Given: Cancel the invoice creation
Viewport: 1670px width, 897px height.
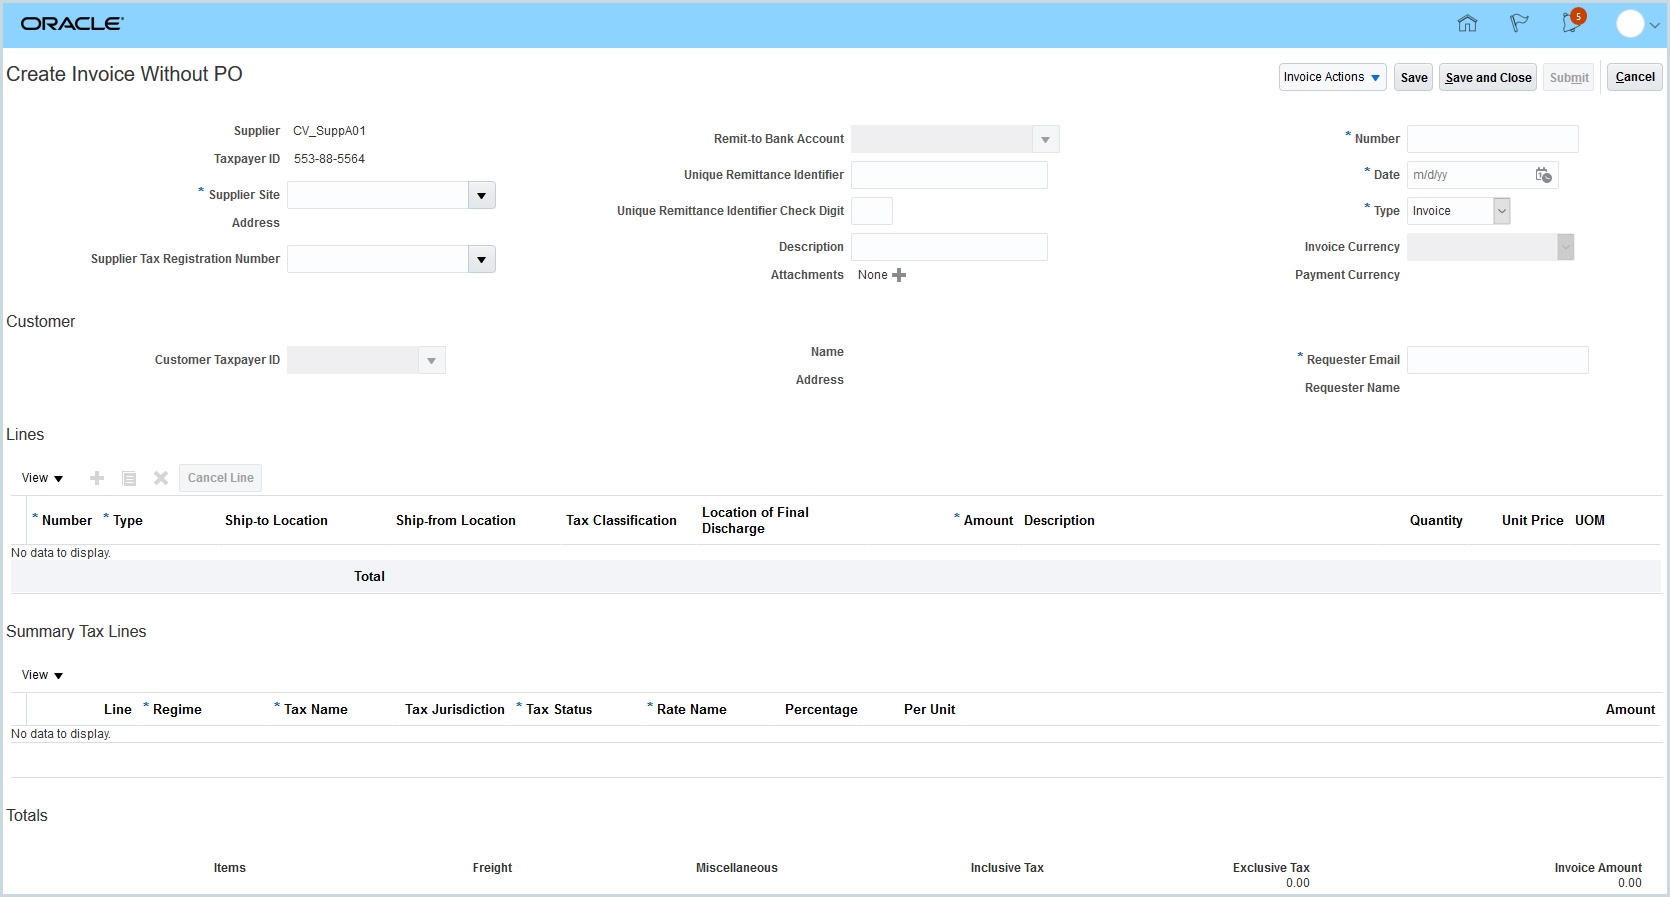Looking at the screenshot, I should point(1634,77).
